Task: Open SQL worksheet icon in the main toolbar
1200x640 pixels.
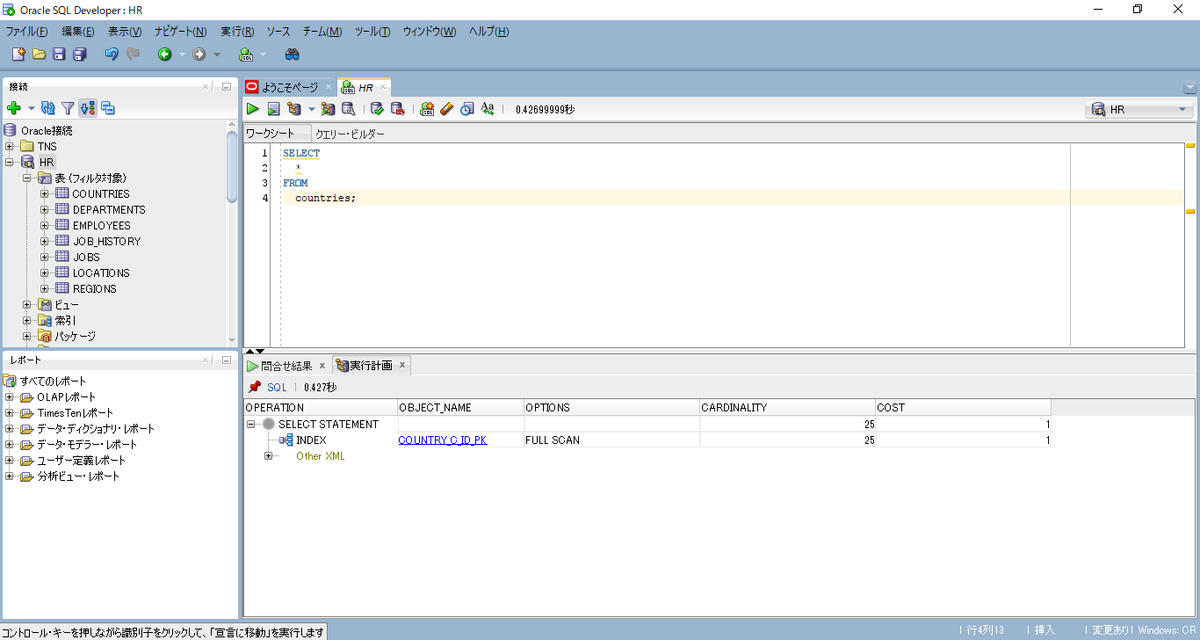Action: tap(246, 54)
